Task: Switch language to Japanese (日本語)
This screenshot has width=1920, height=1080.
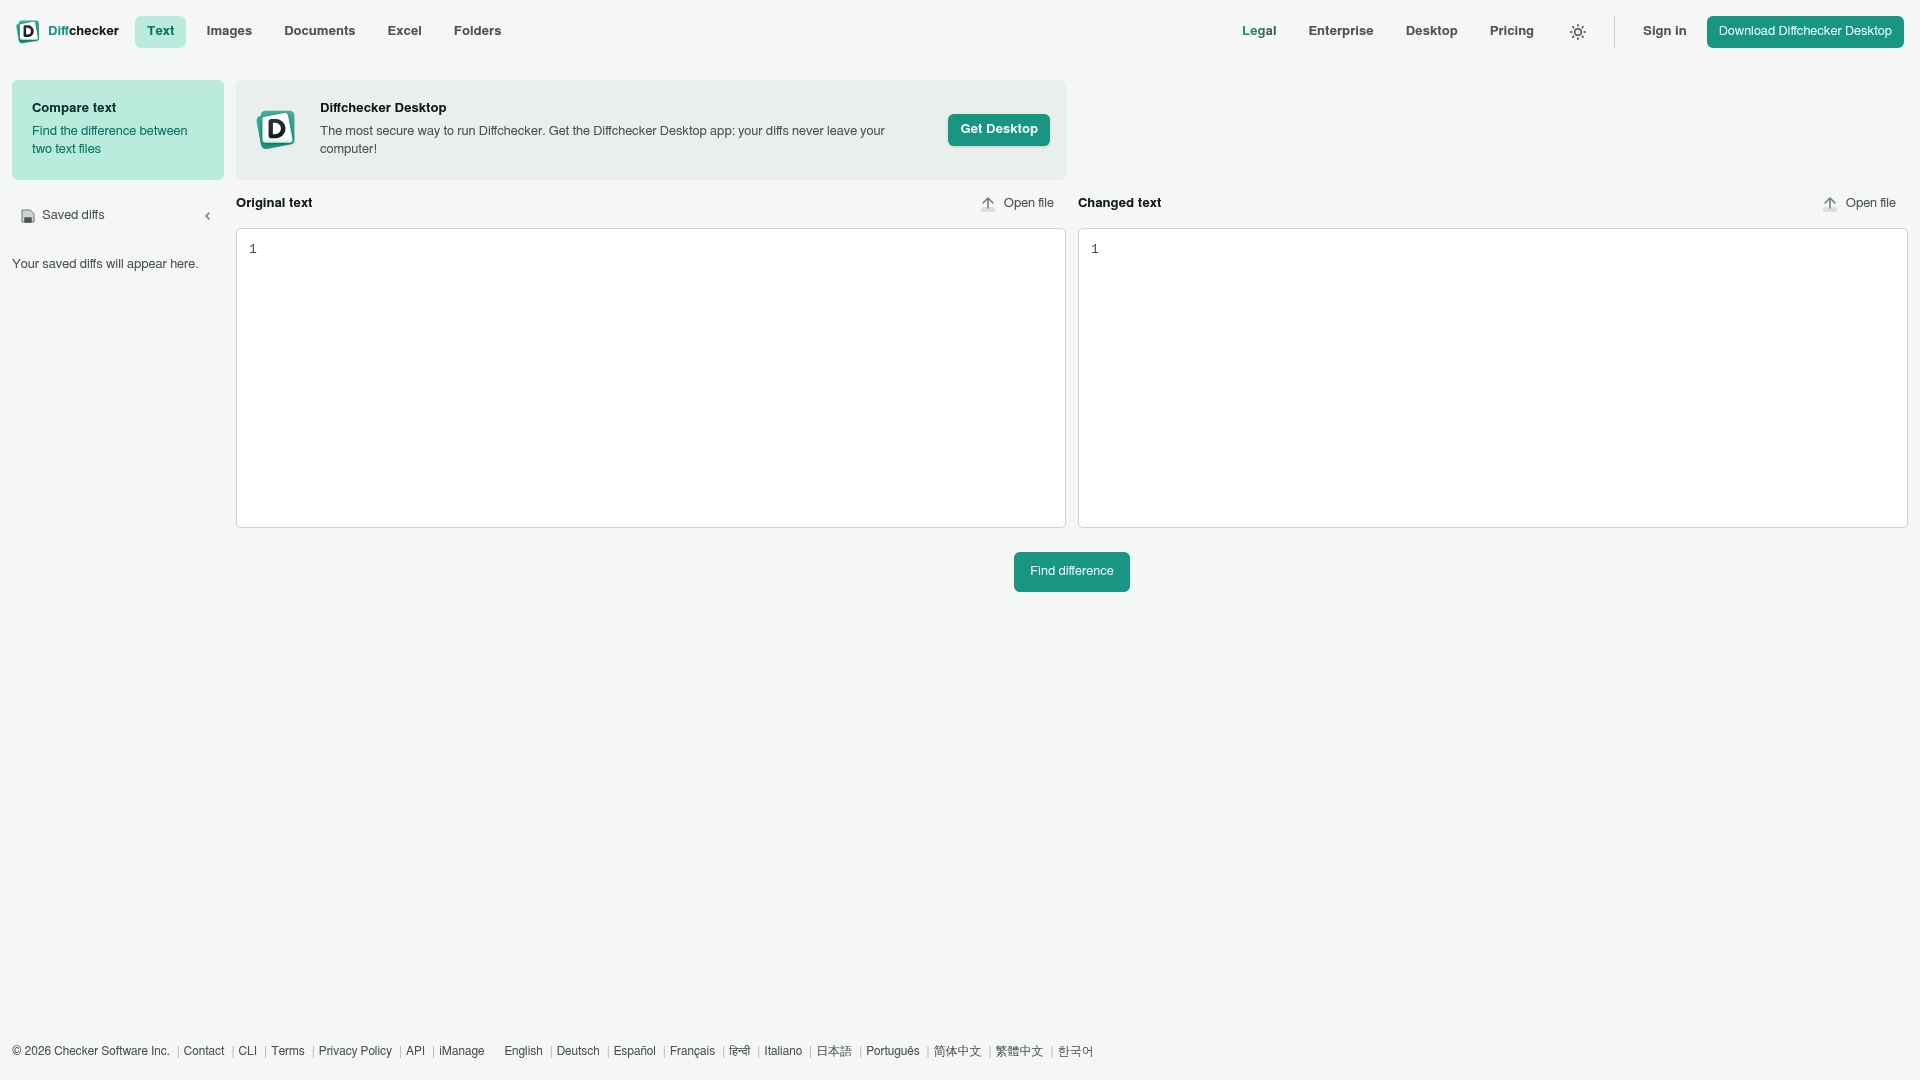Action: tap(834, 1052)
